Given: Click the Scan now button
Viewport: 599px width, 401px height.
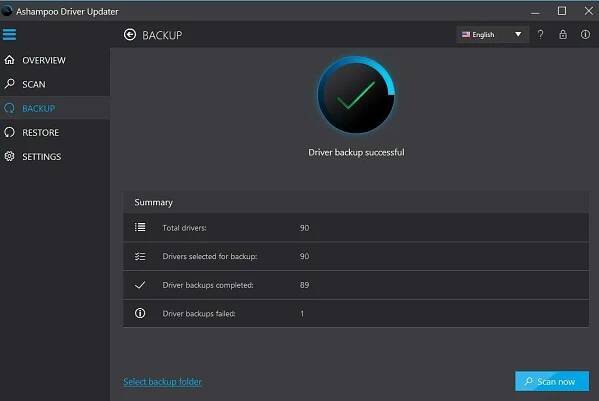Looking at the screenshot, I should click(552, 381).
